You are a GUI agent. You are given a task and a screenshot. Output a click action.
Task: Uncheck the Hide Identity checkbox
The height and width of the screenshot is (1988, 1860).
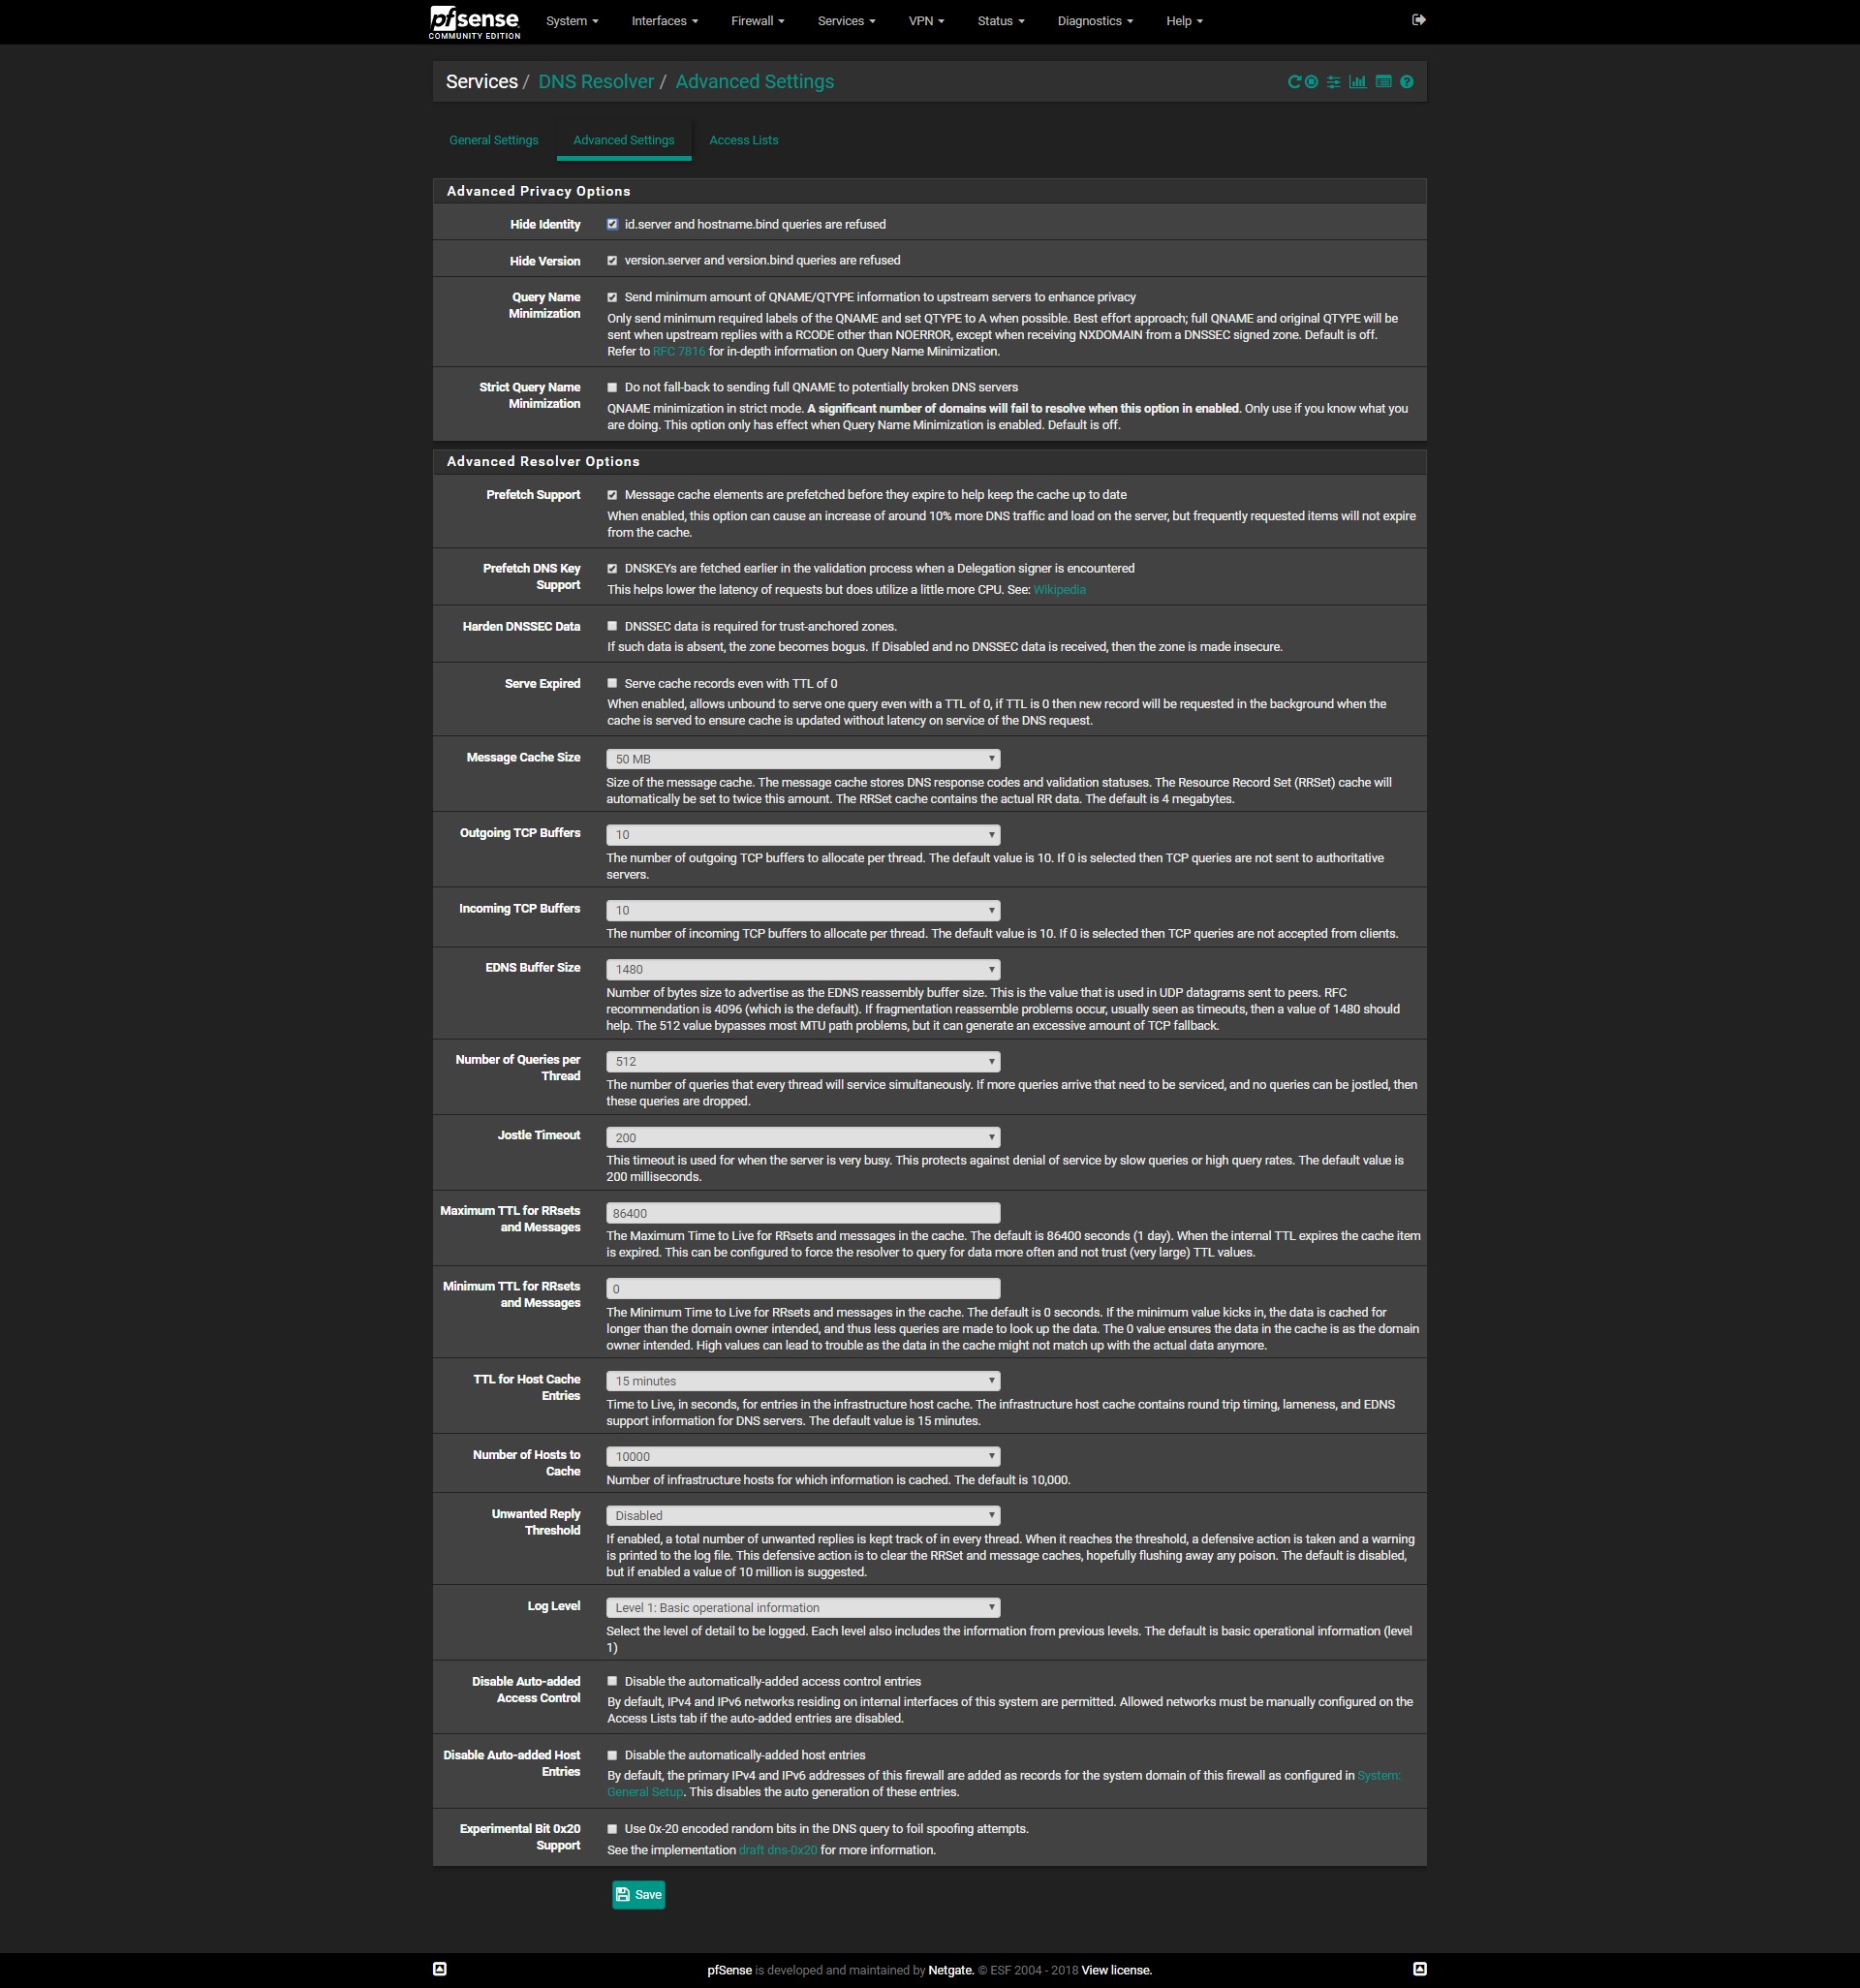[612, 225]
